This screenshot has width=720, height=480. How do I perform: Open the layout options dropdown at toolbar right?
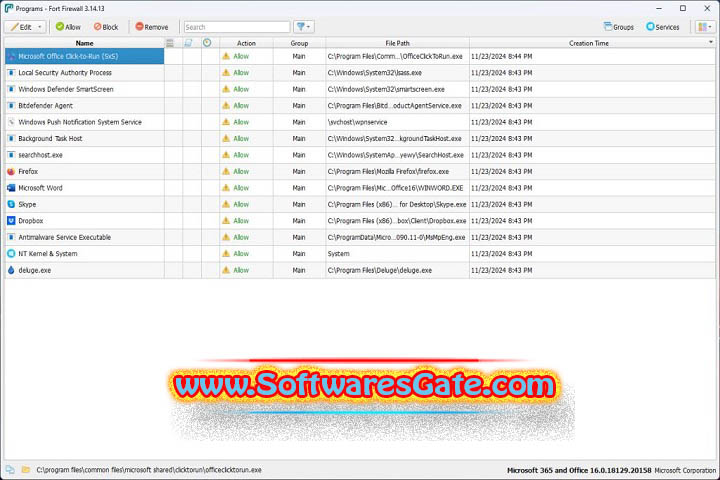pyautogui.click(x=705, y=27)
